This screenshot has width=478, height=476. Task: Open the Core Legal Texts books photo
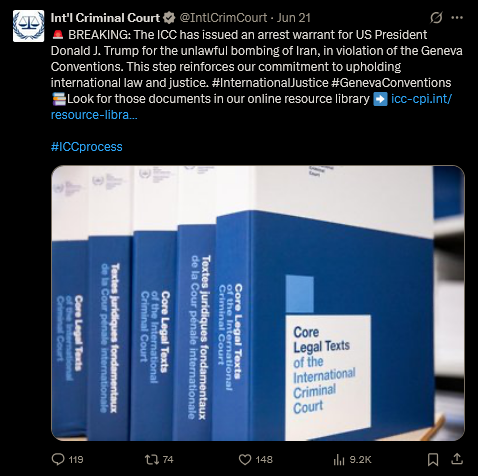point(258,303)
